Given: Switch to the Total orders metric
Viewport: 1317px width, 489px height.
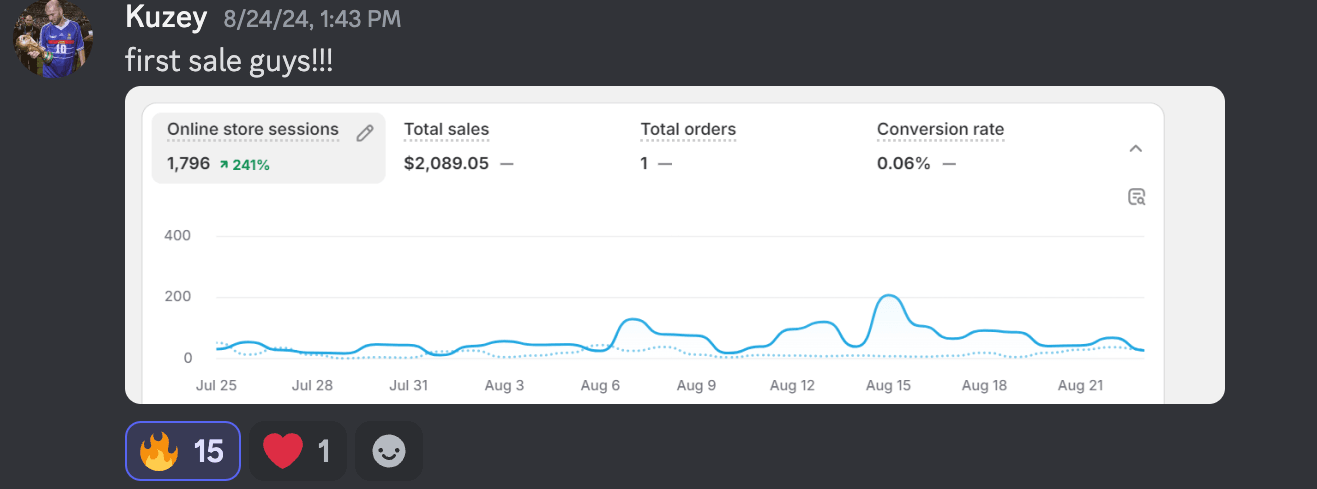Looking at the screenshot, I should (688, 130).
